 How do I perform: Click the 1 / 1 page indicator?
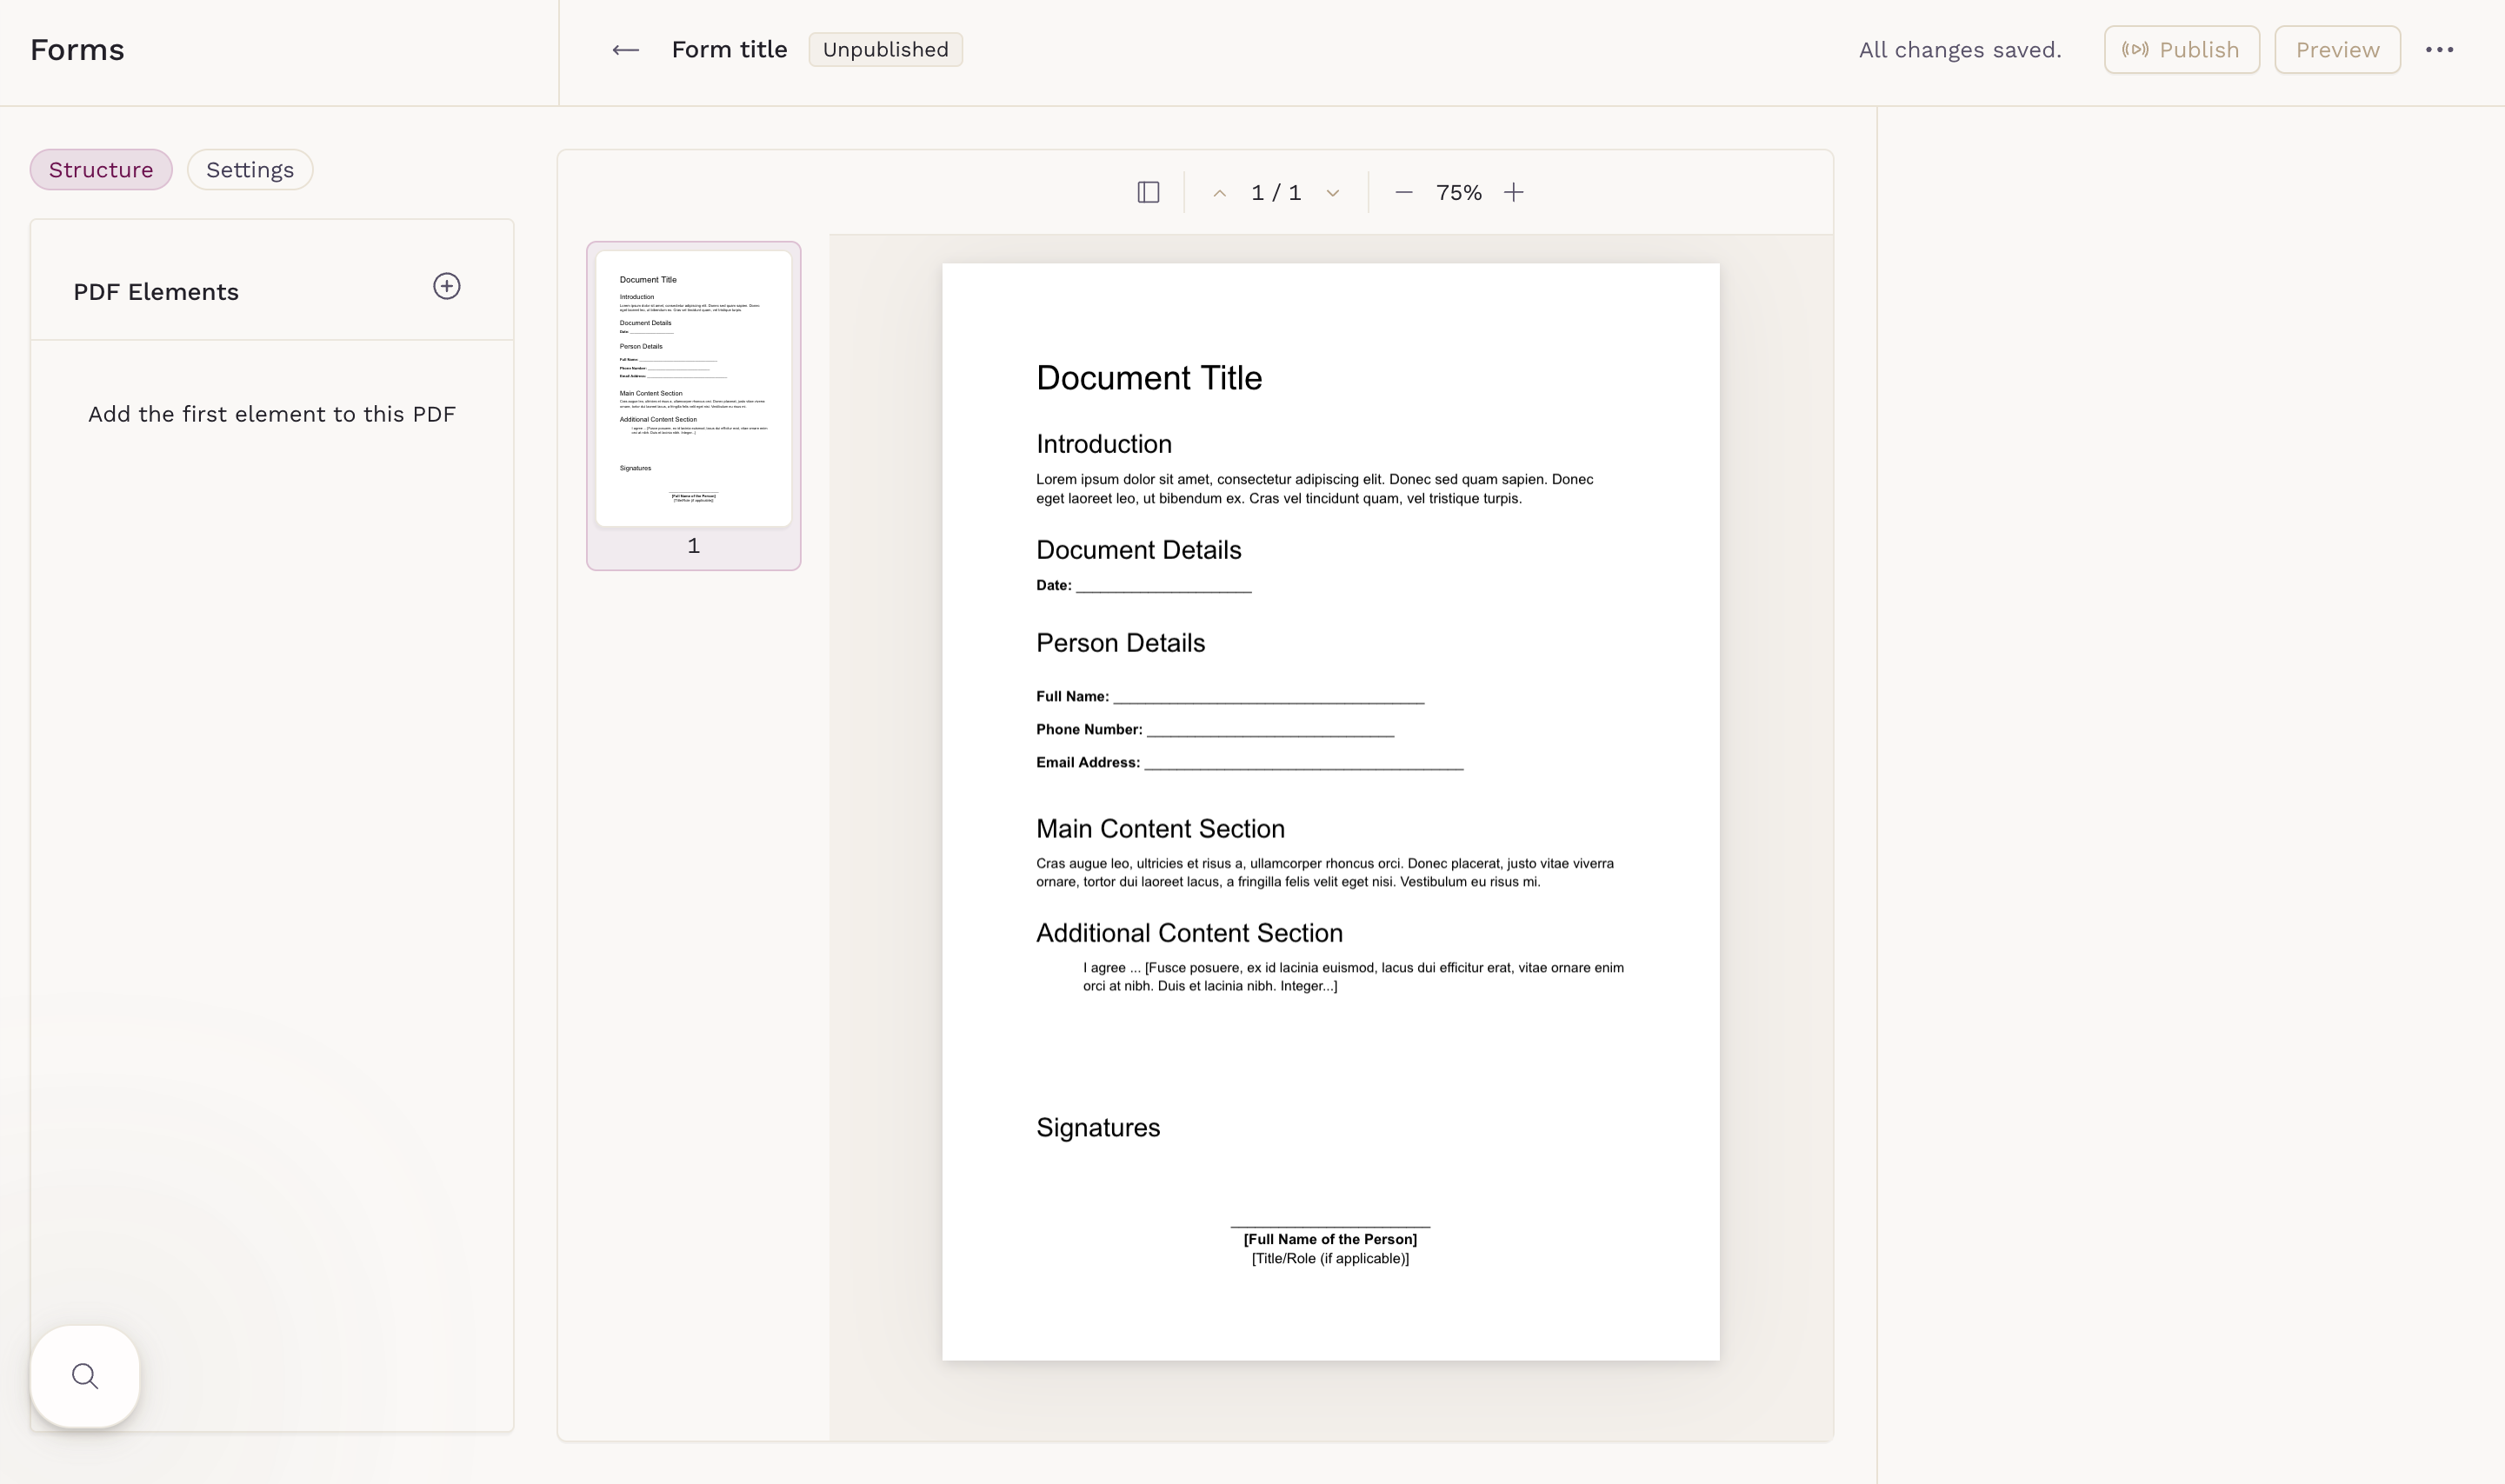pyautogui.click(x=1275, y=193)
